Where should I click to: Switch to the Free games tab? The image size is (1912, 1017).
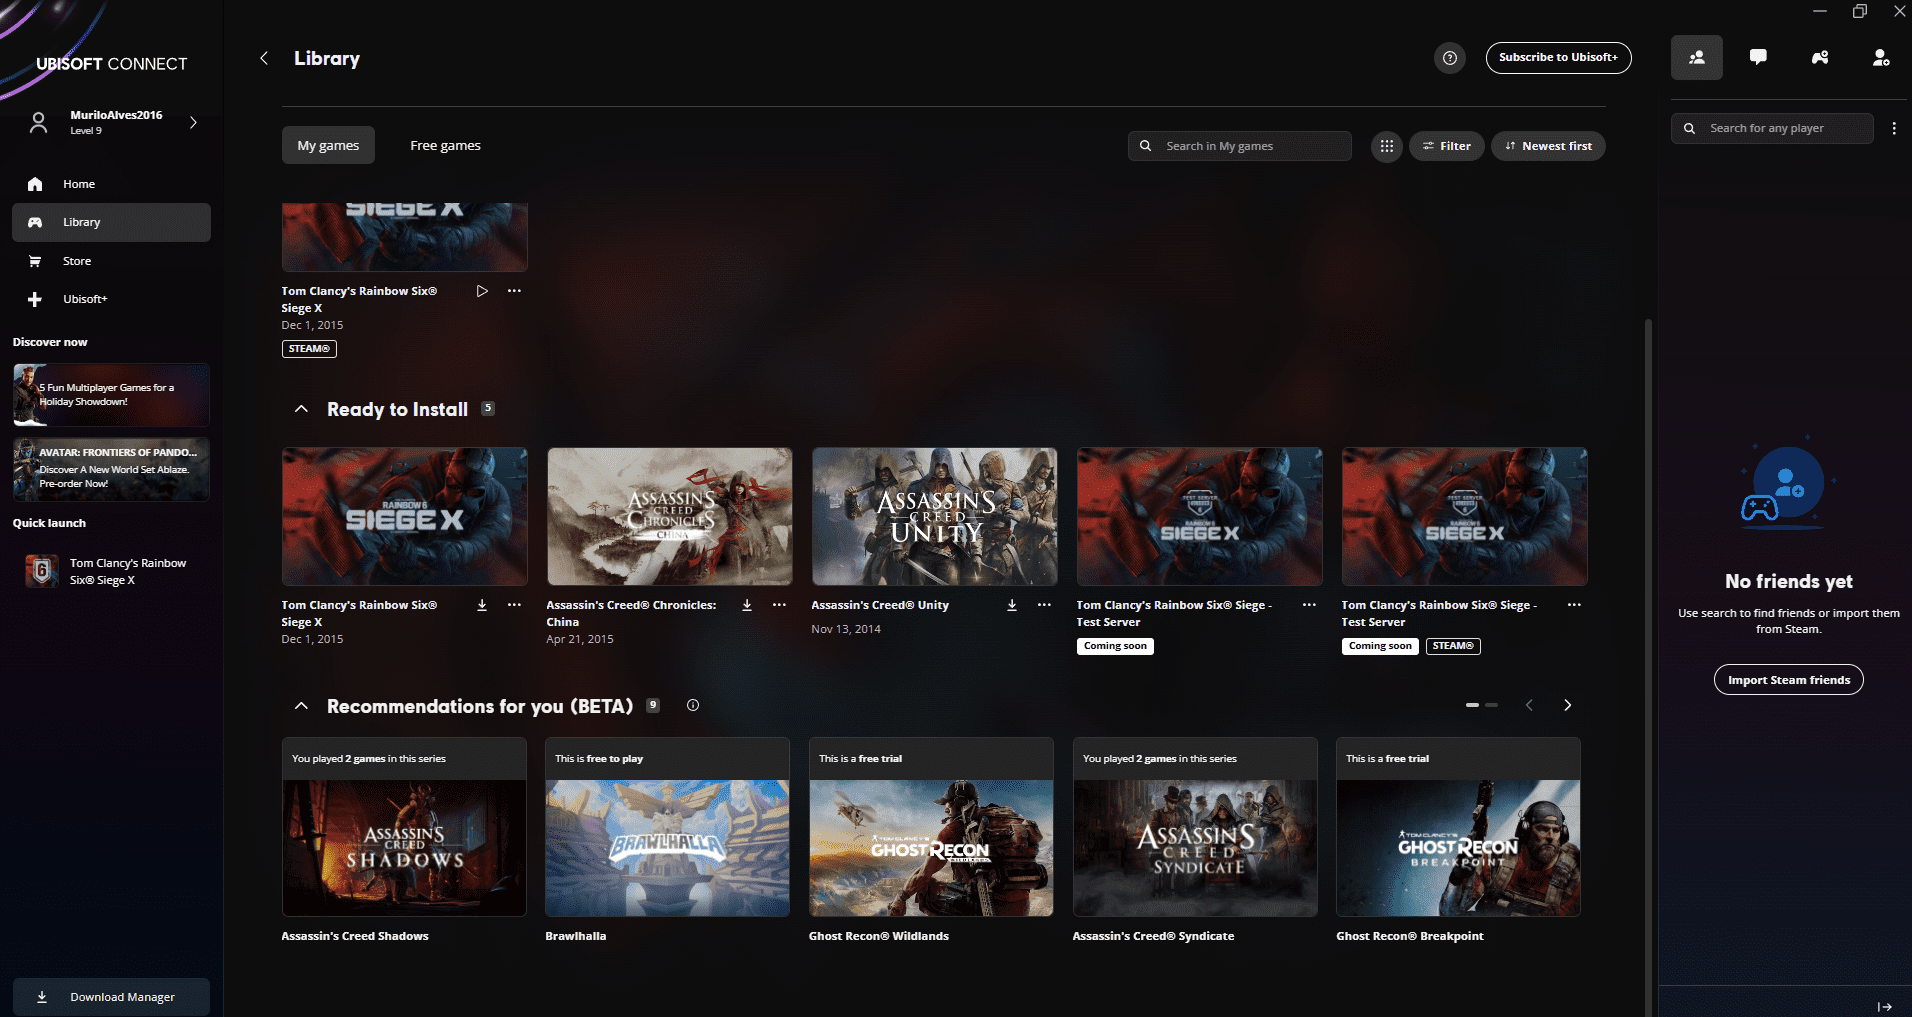tap(444, 145)
